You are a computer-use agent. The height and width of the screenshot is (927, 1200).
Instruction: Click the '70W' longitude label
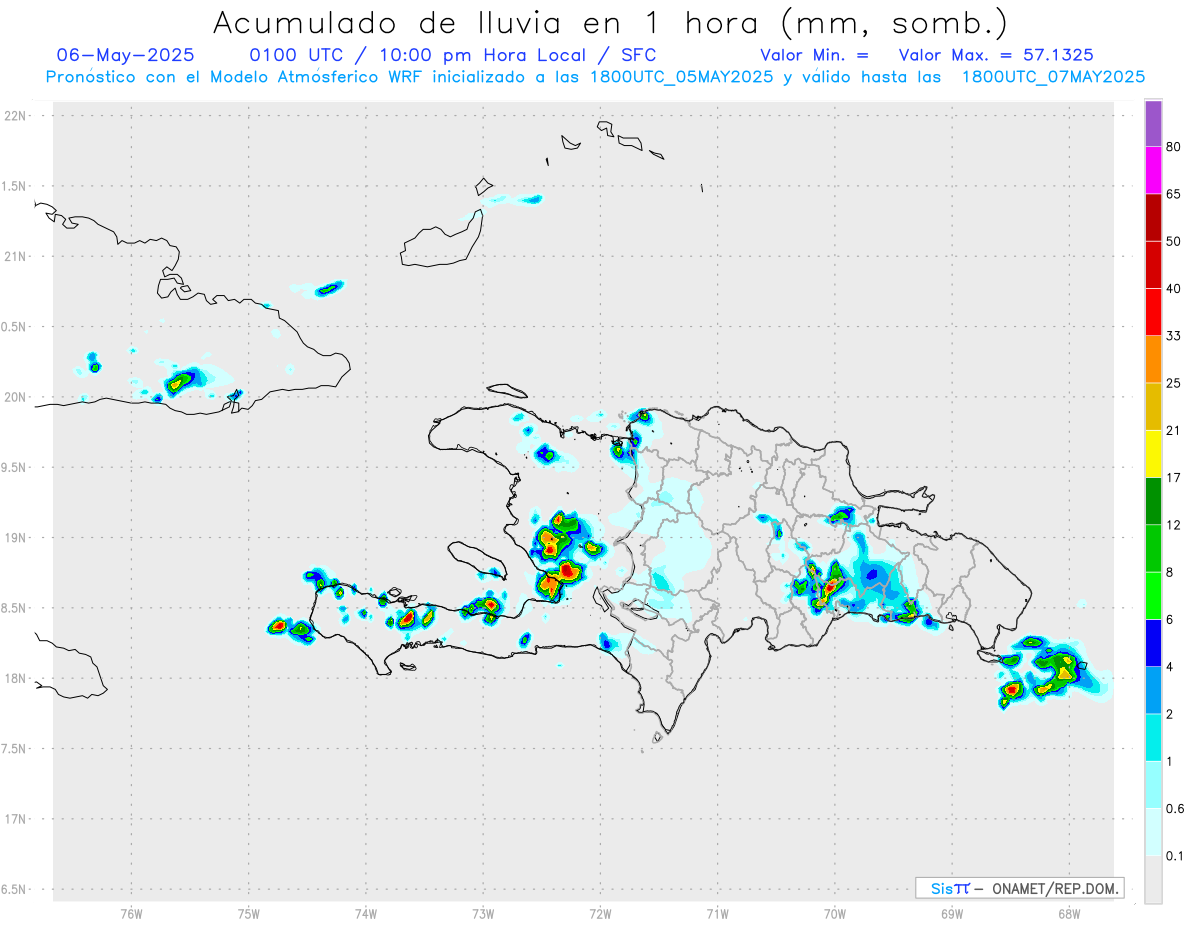click(835, 913)
